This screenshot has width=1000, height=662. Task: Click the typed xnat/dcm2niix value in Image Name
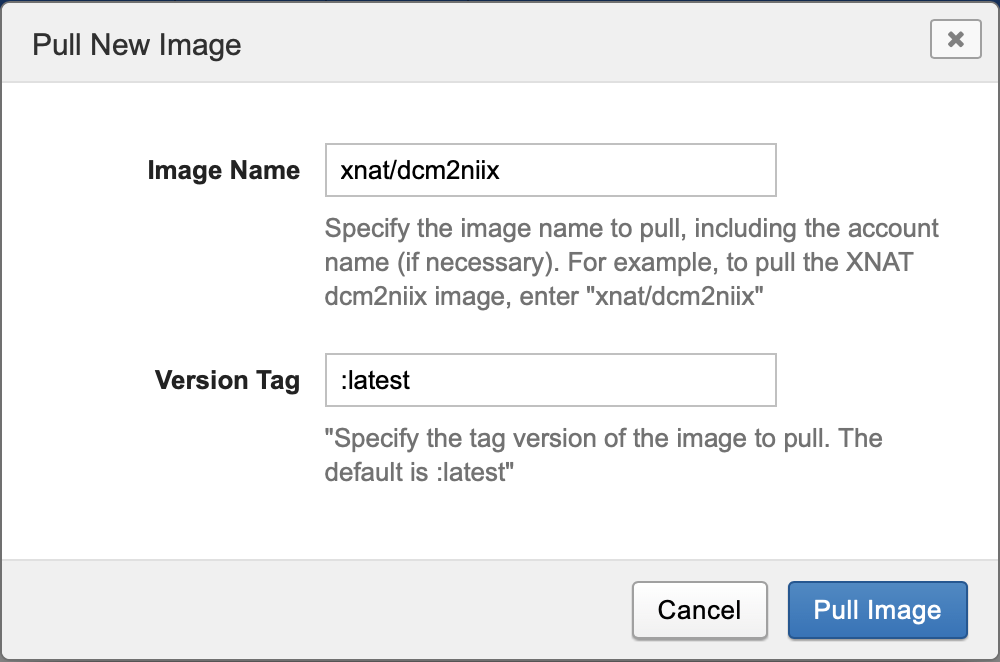click(x=420, y=170)
